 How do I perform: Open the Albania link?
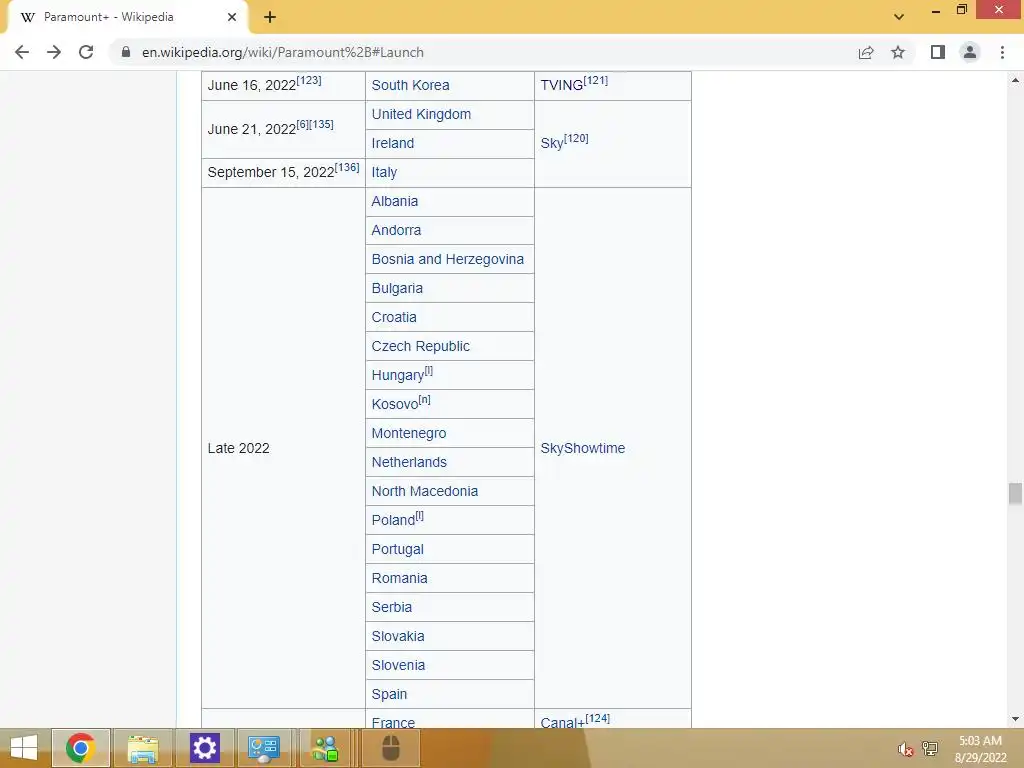(x=394, y=201)
